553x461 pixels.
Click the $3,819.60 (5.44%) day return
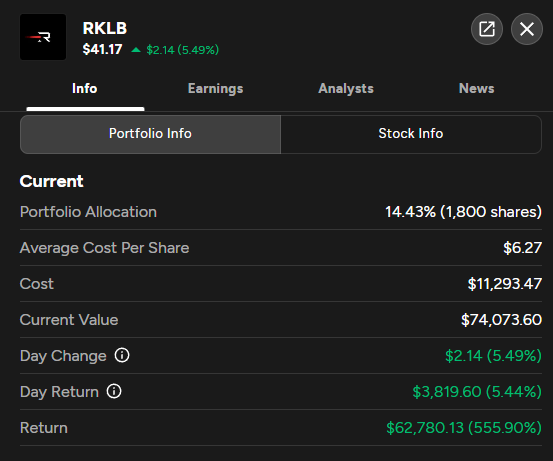[477, 392]
